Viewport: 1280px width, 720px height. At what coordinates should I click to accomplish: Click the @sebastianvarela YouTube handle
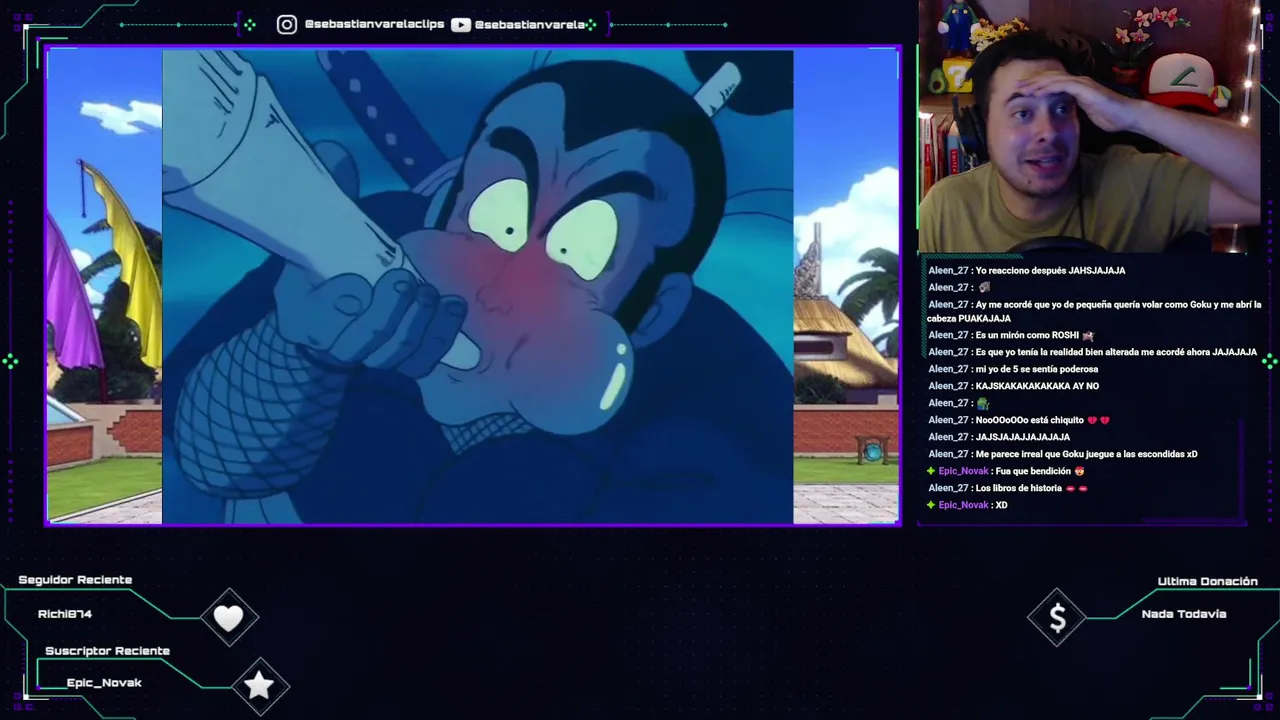[x=530, y=24]
